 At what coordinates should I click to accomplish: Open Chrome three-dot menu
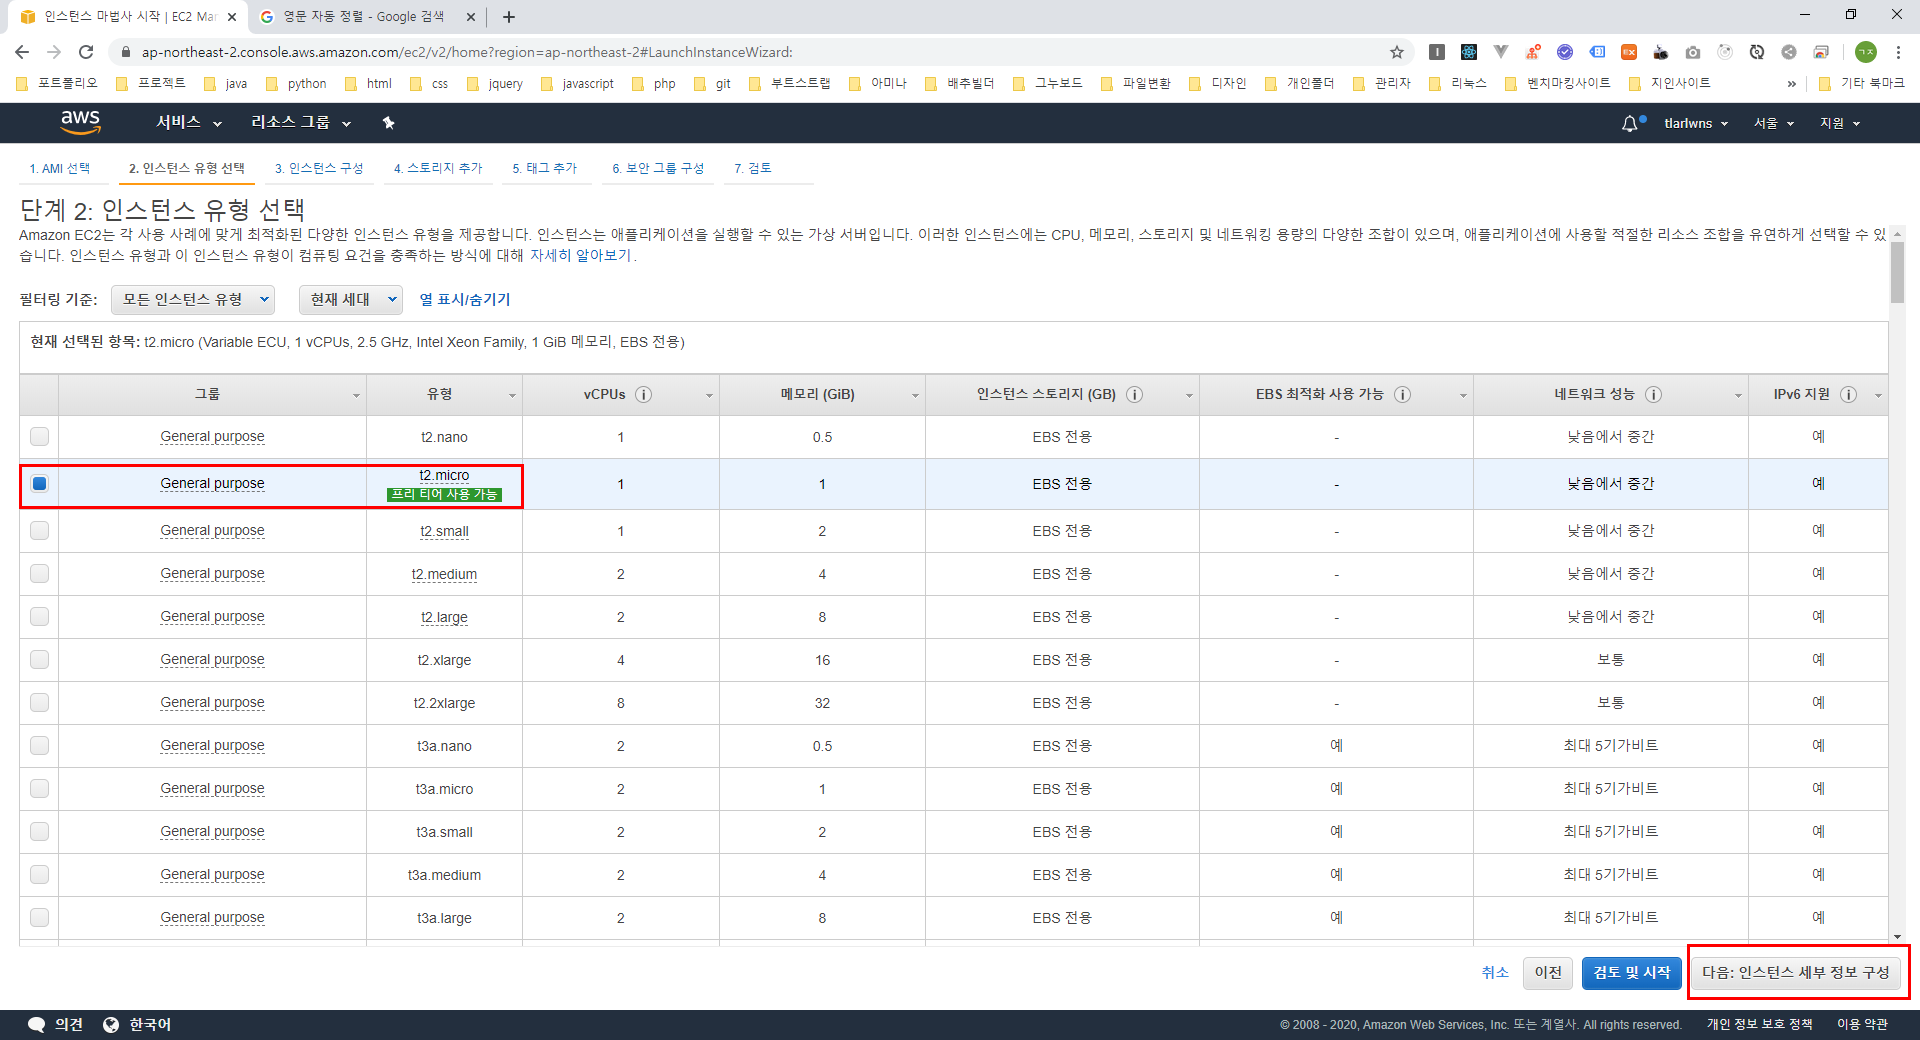pyautogui.click(x=1898, y=52)
